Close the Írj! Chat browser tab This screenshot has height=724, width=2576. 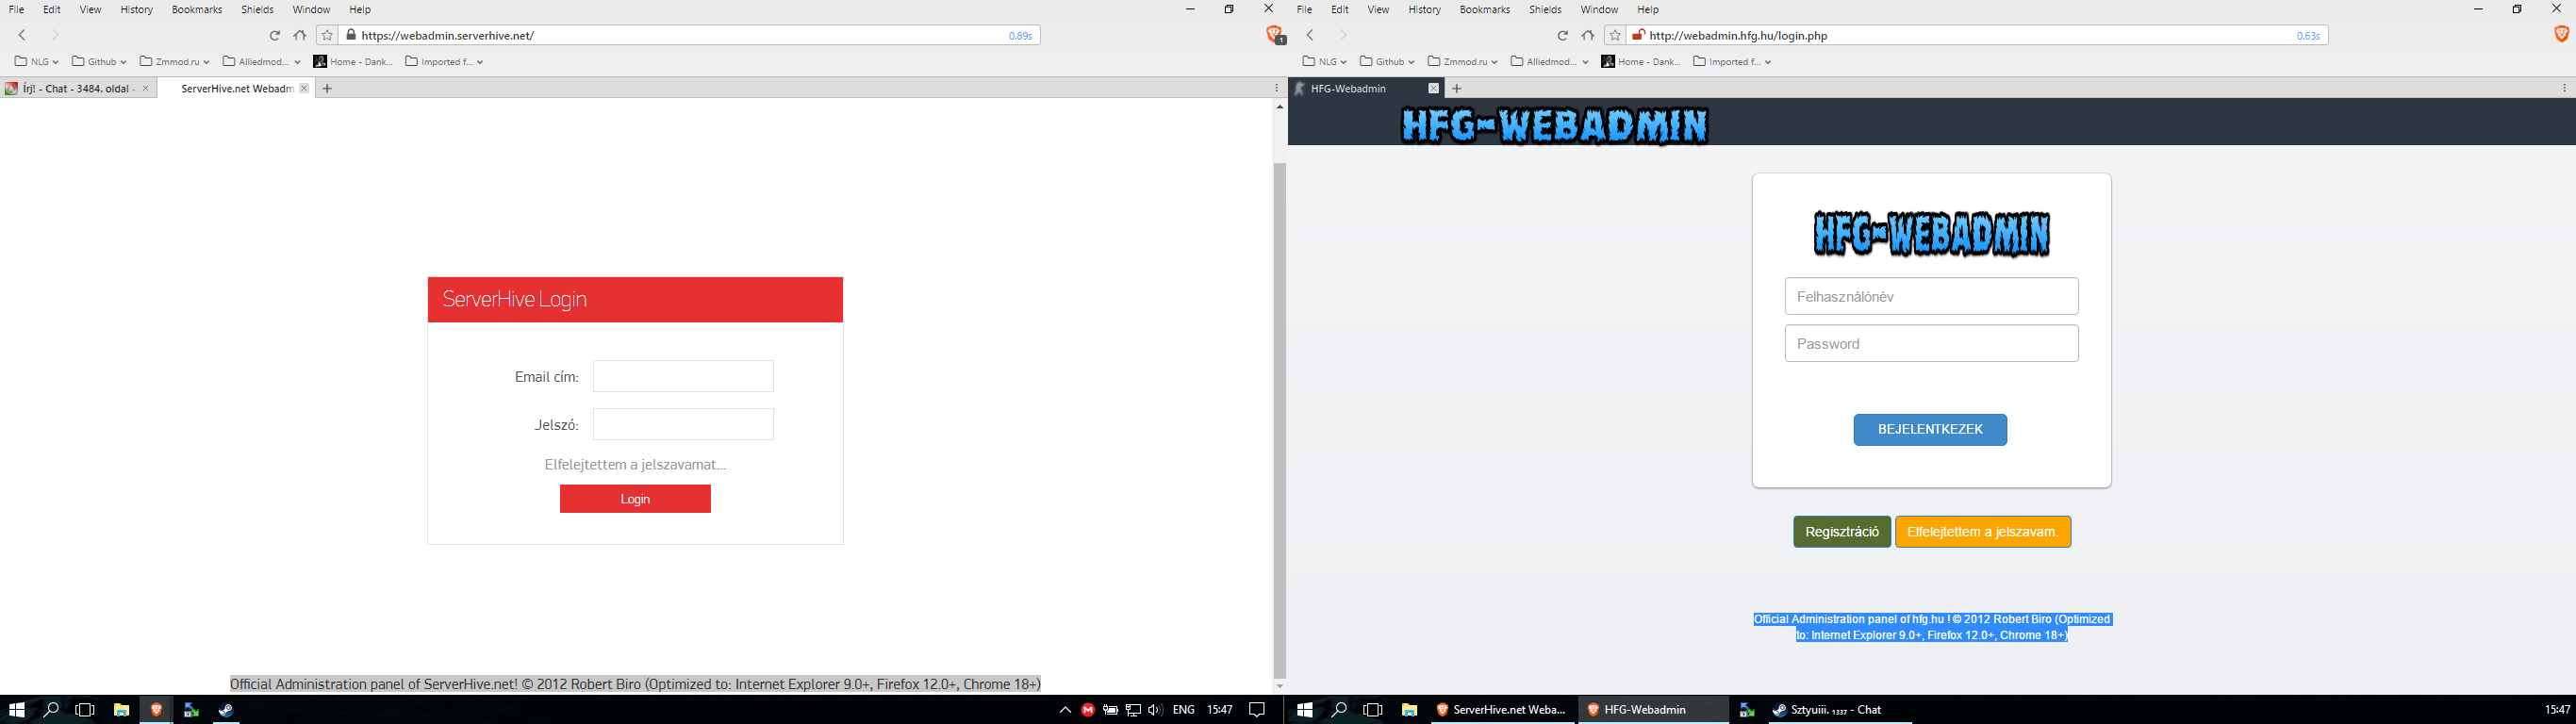point(146,89)
